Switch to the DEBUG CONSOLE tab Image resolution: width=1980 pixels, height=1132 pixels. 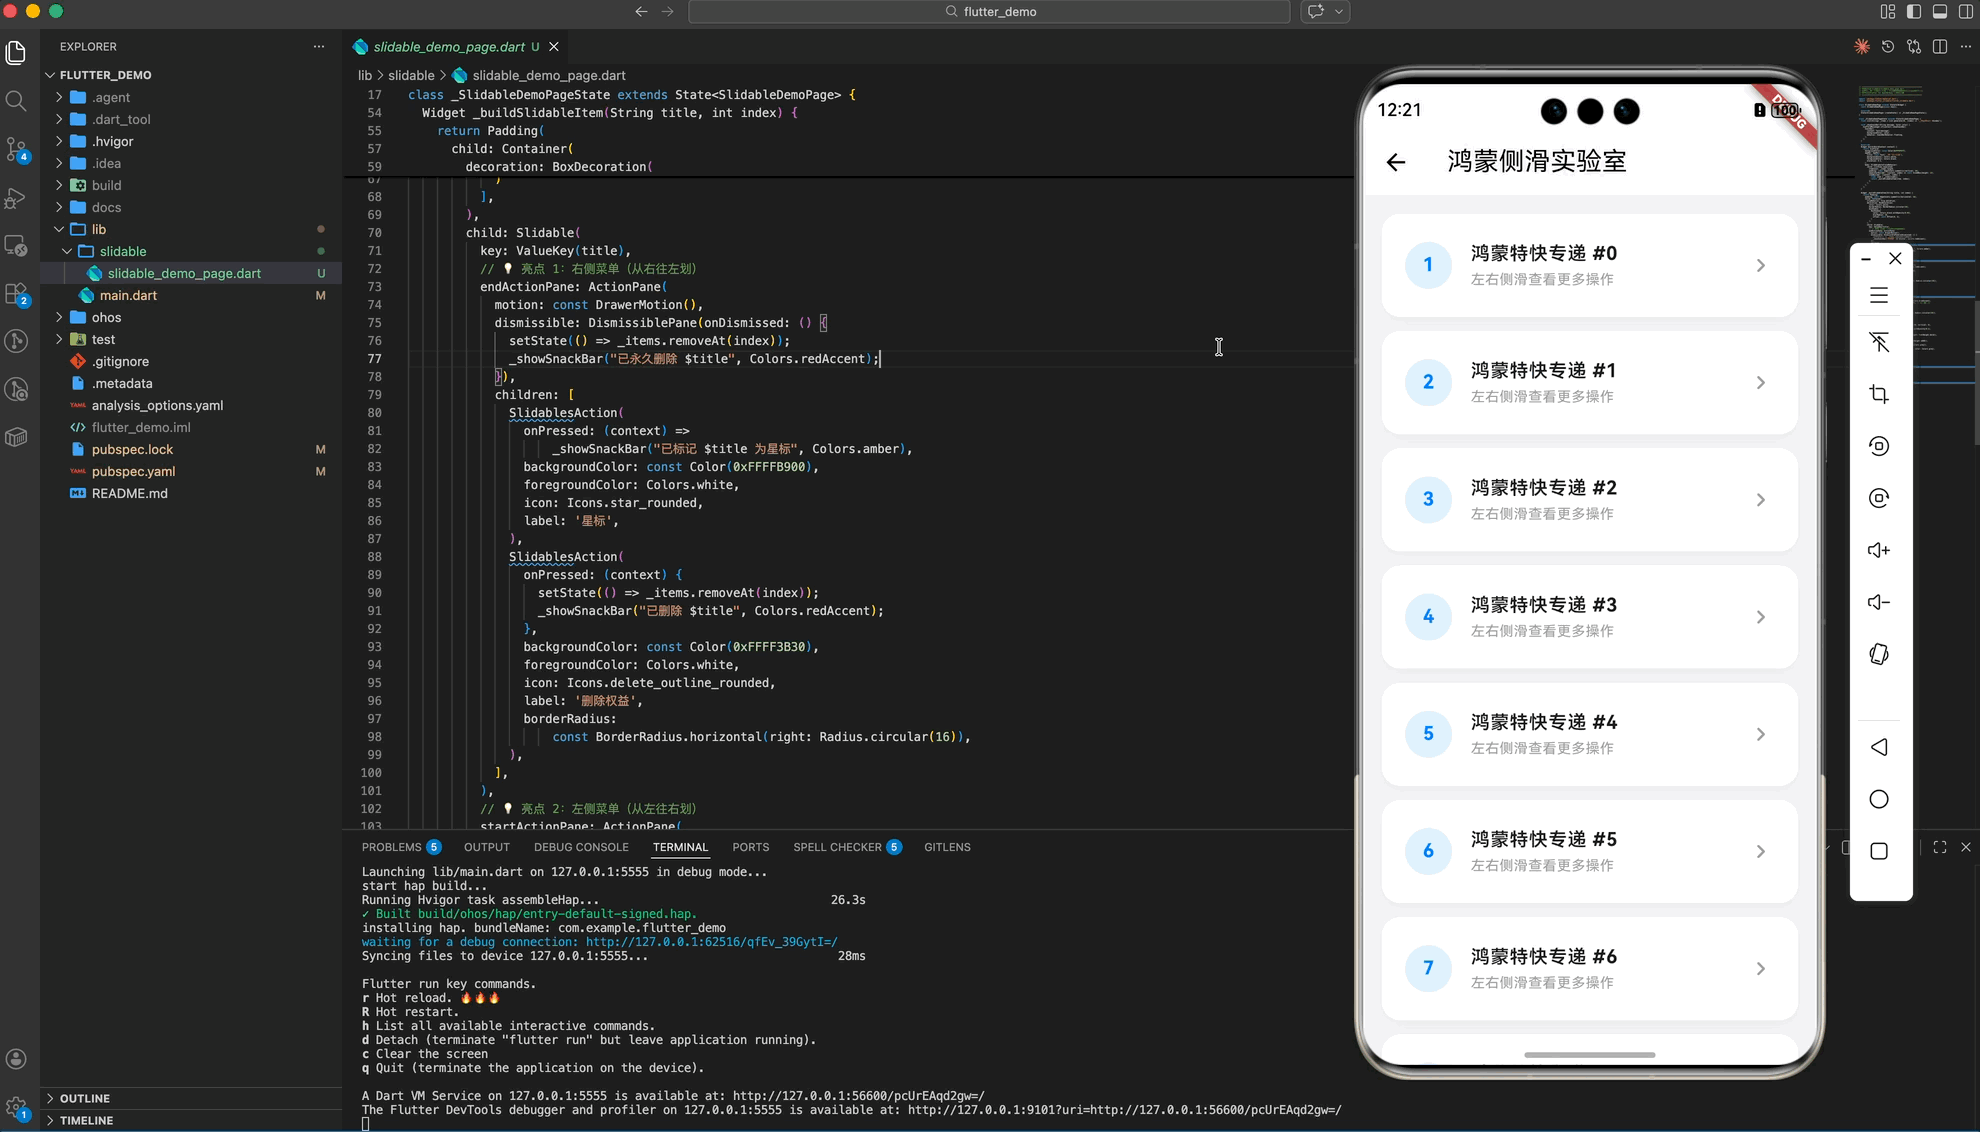point(581,847)
